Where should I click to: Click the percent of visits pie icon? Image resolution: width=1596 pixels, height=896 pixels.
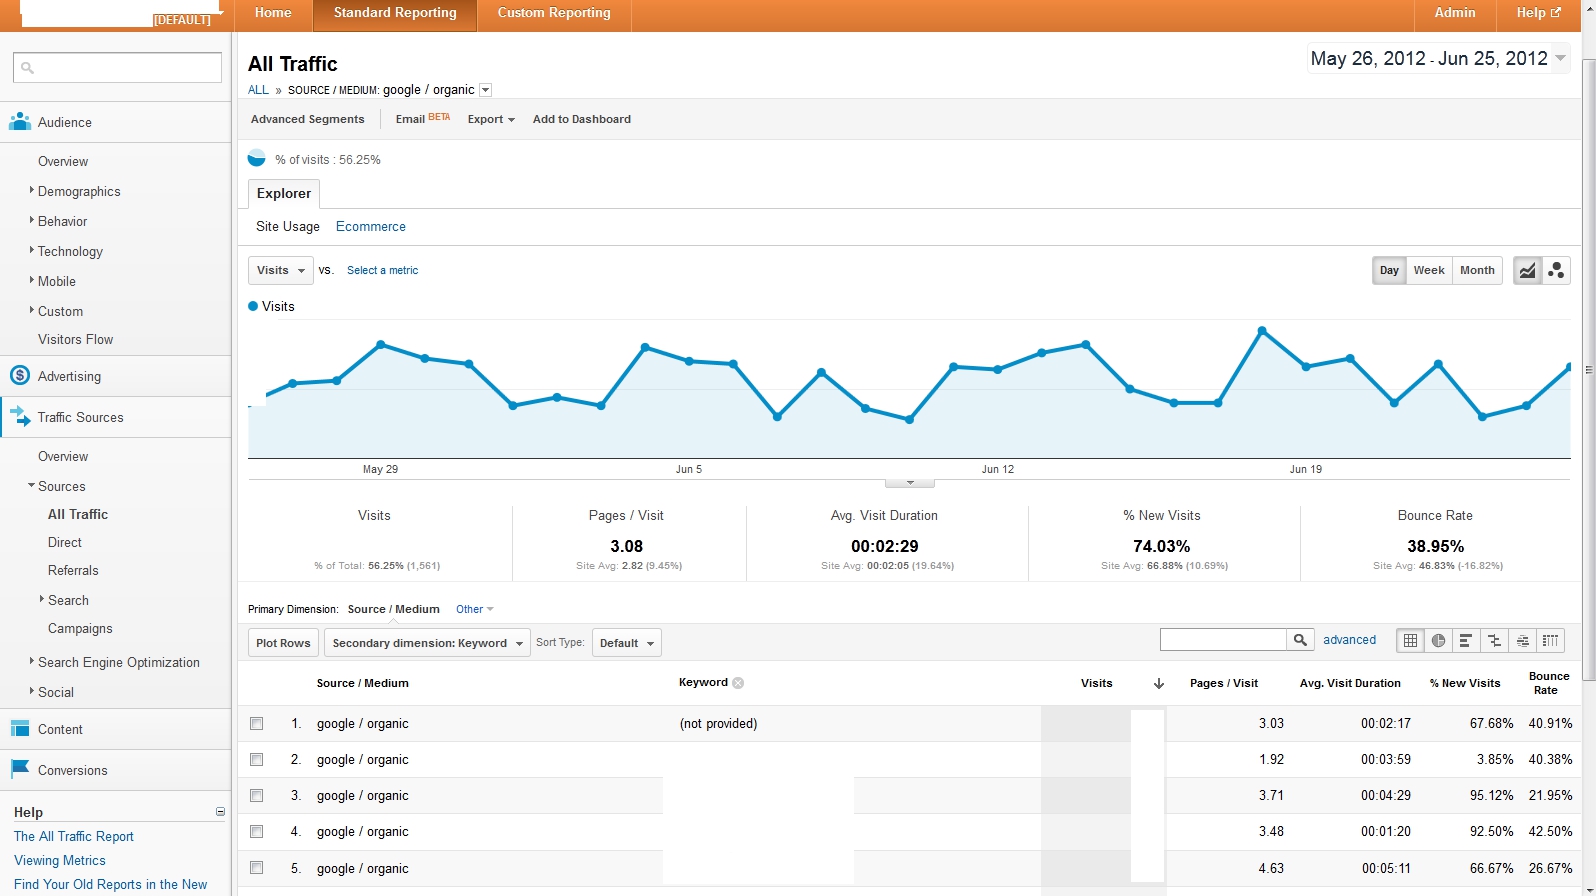[x=257, y=159]
